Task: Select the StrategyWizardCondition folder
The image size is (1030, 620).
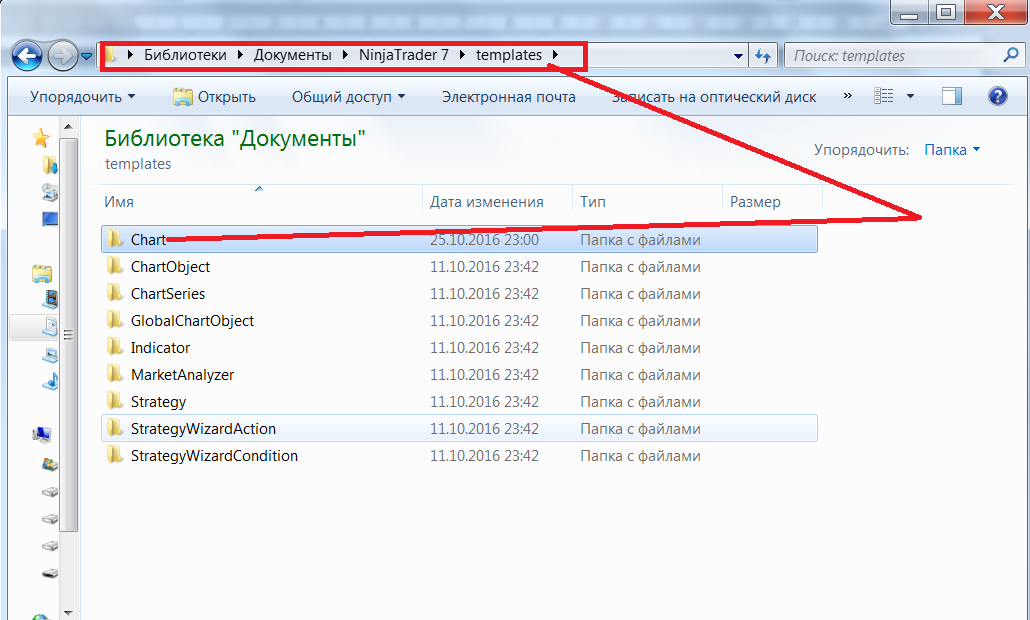Action: coord(214,456)
